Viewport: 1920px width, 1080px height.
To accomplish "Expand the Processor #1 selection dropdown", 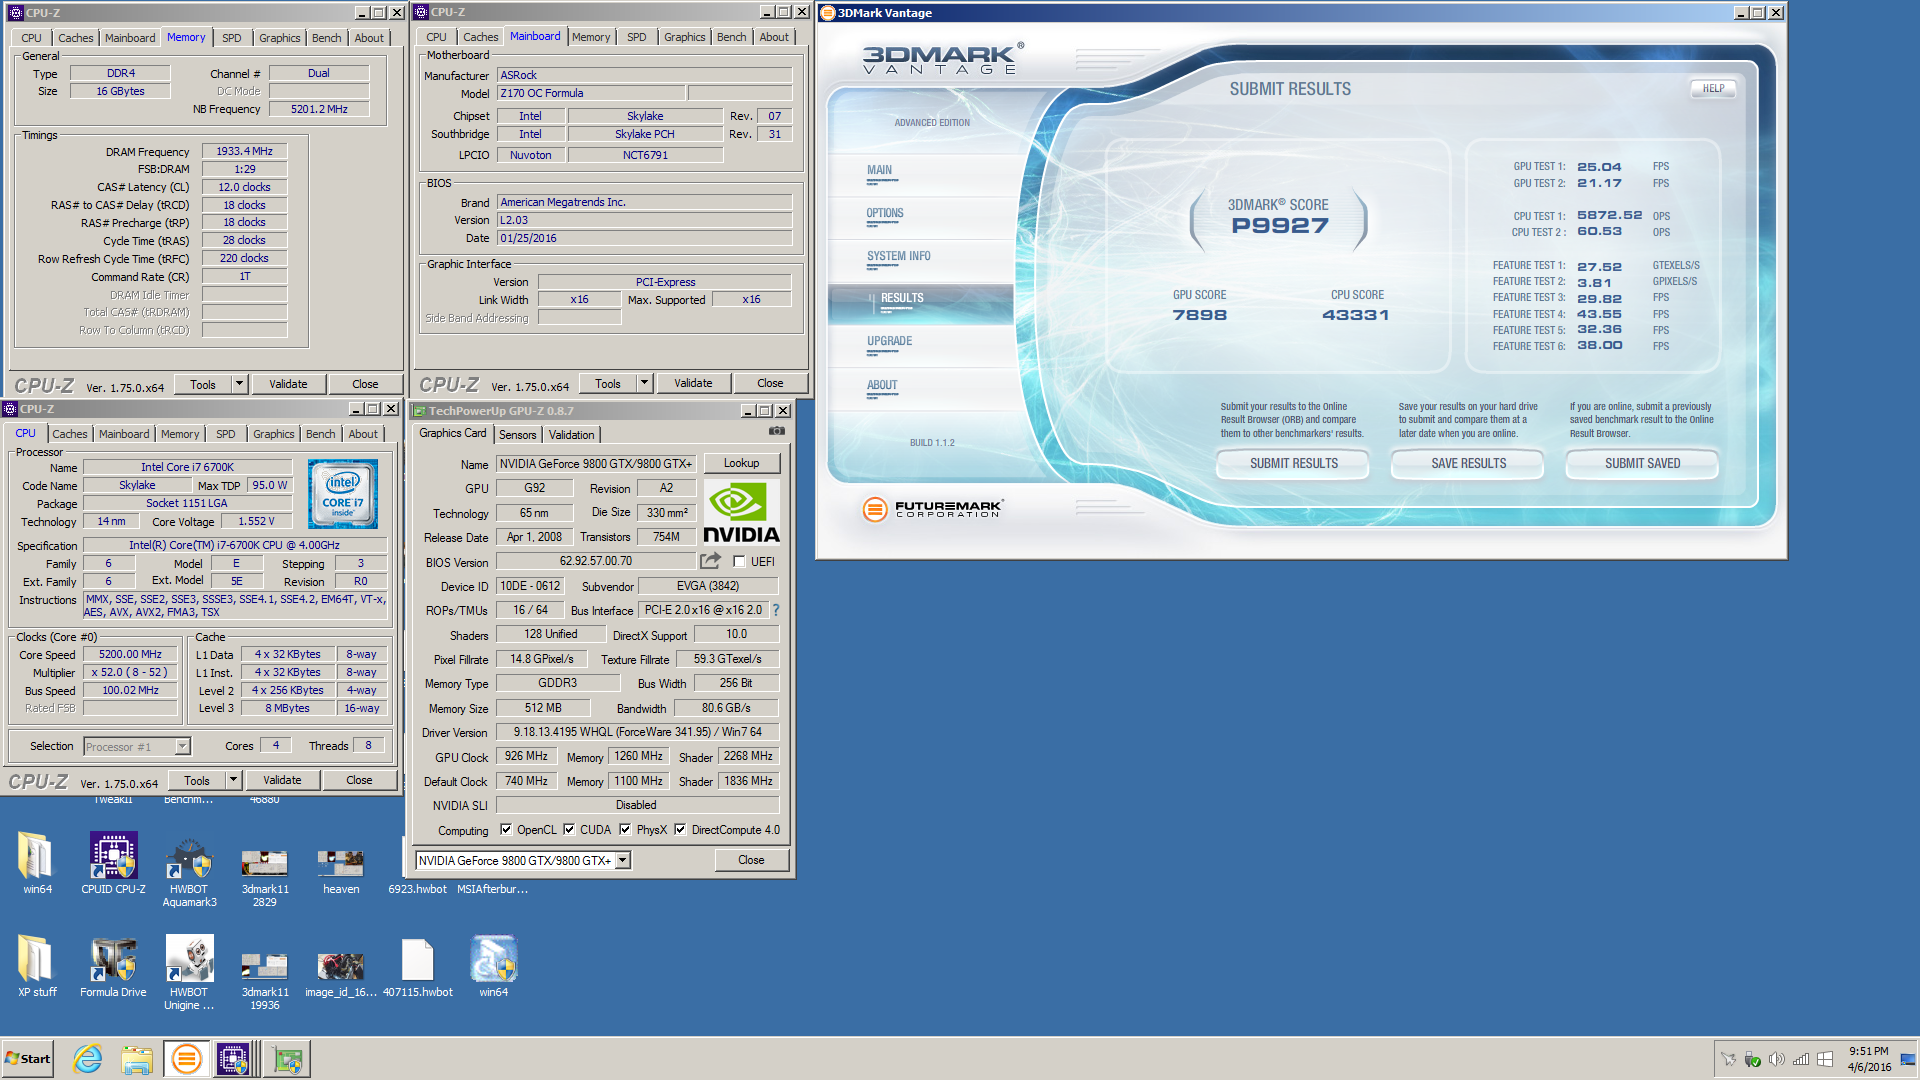I will [182, 746].
